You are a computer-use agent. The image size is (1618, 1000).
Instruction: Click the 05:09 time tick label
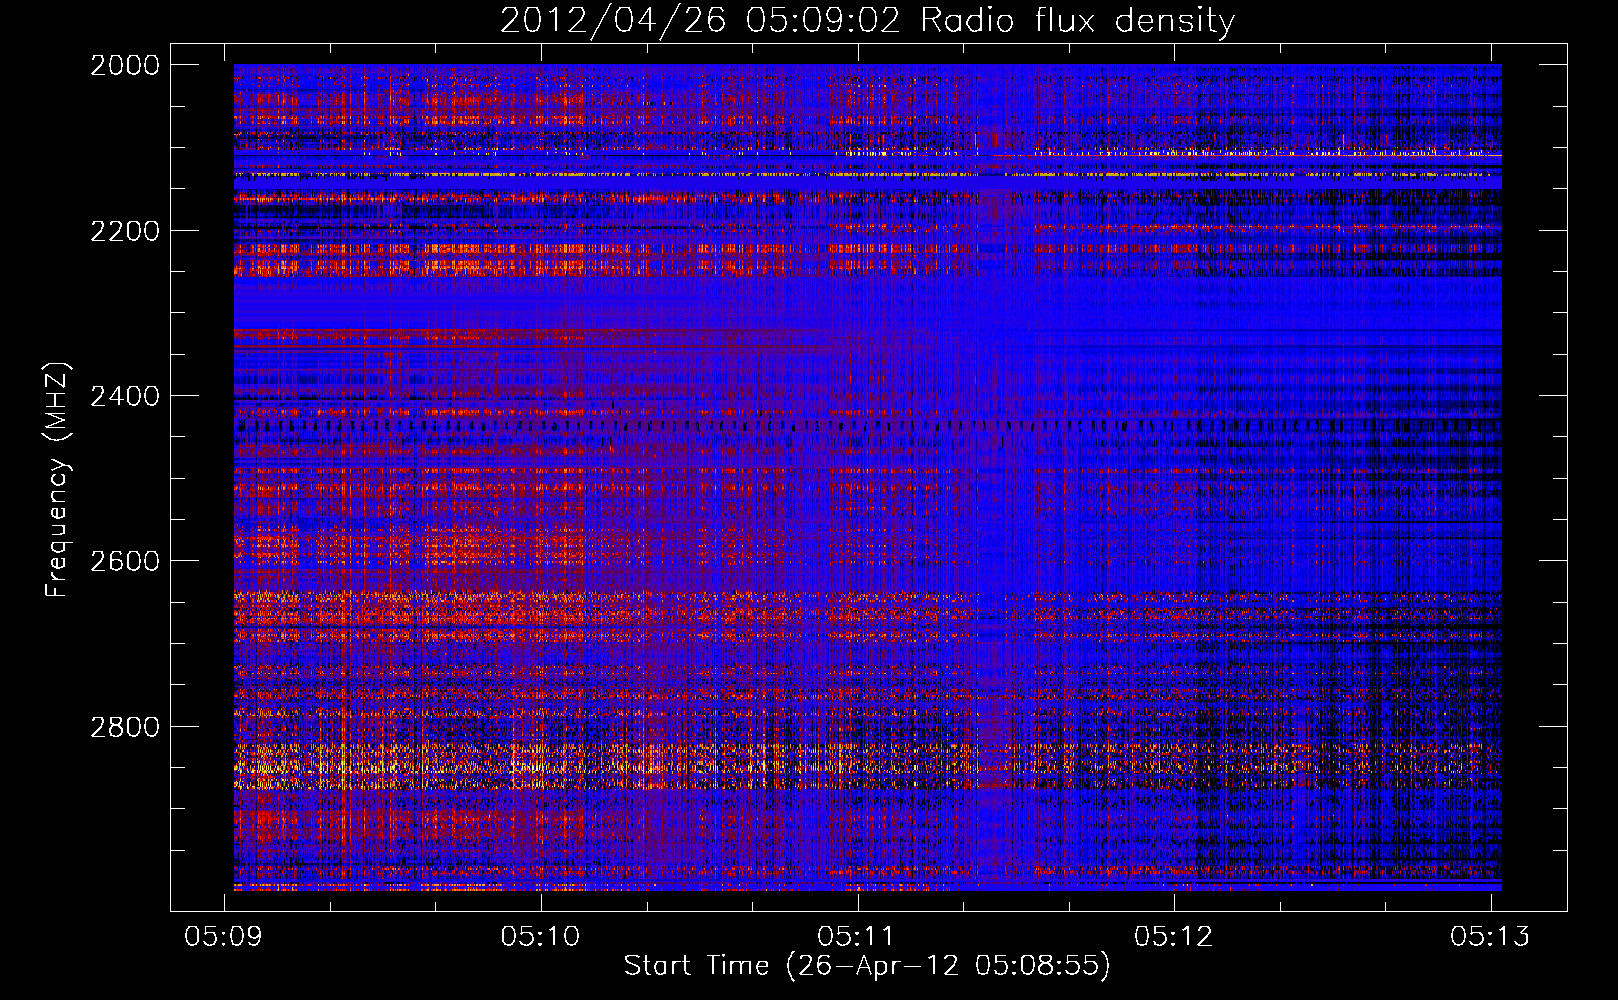[x=224, y=936]
